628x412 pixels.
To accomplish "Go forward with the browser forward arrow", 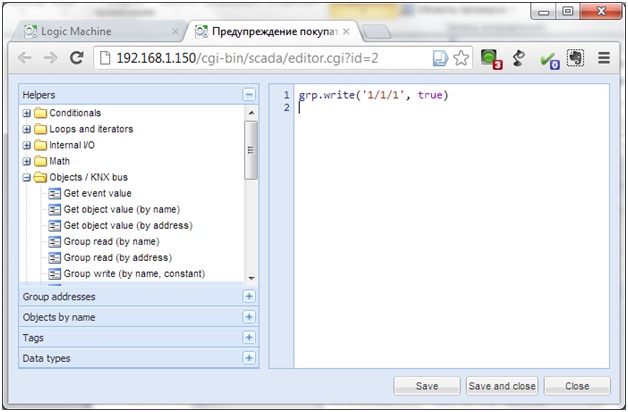I will (x=50, y=58).
